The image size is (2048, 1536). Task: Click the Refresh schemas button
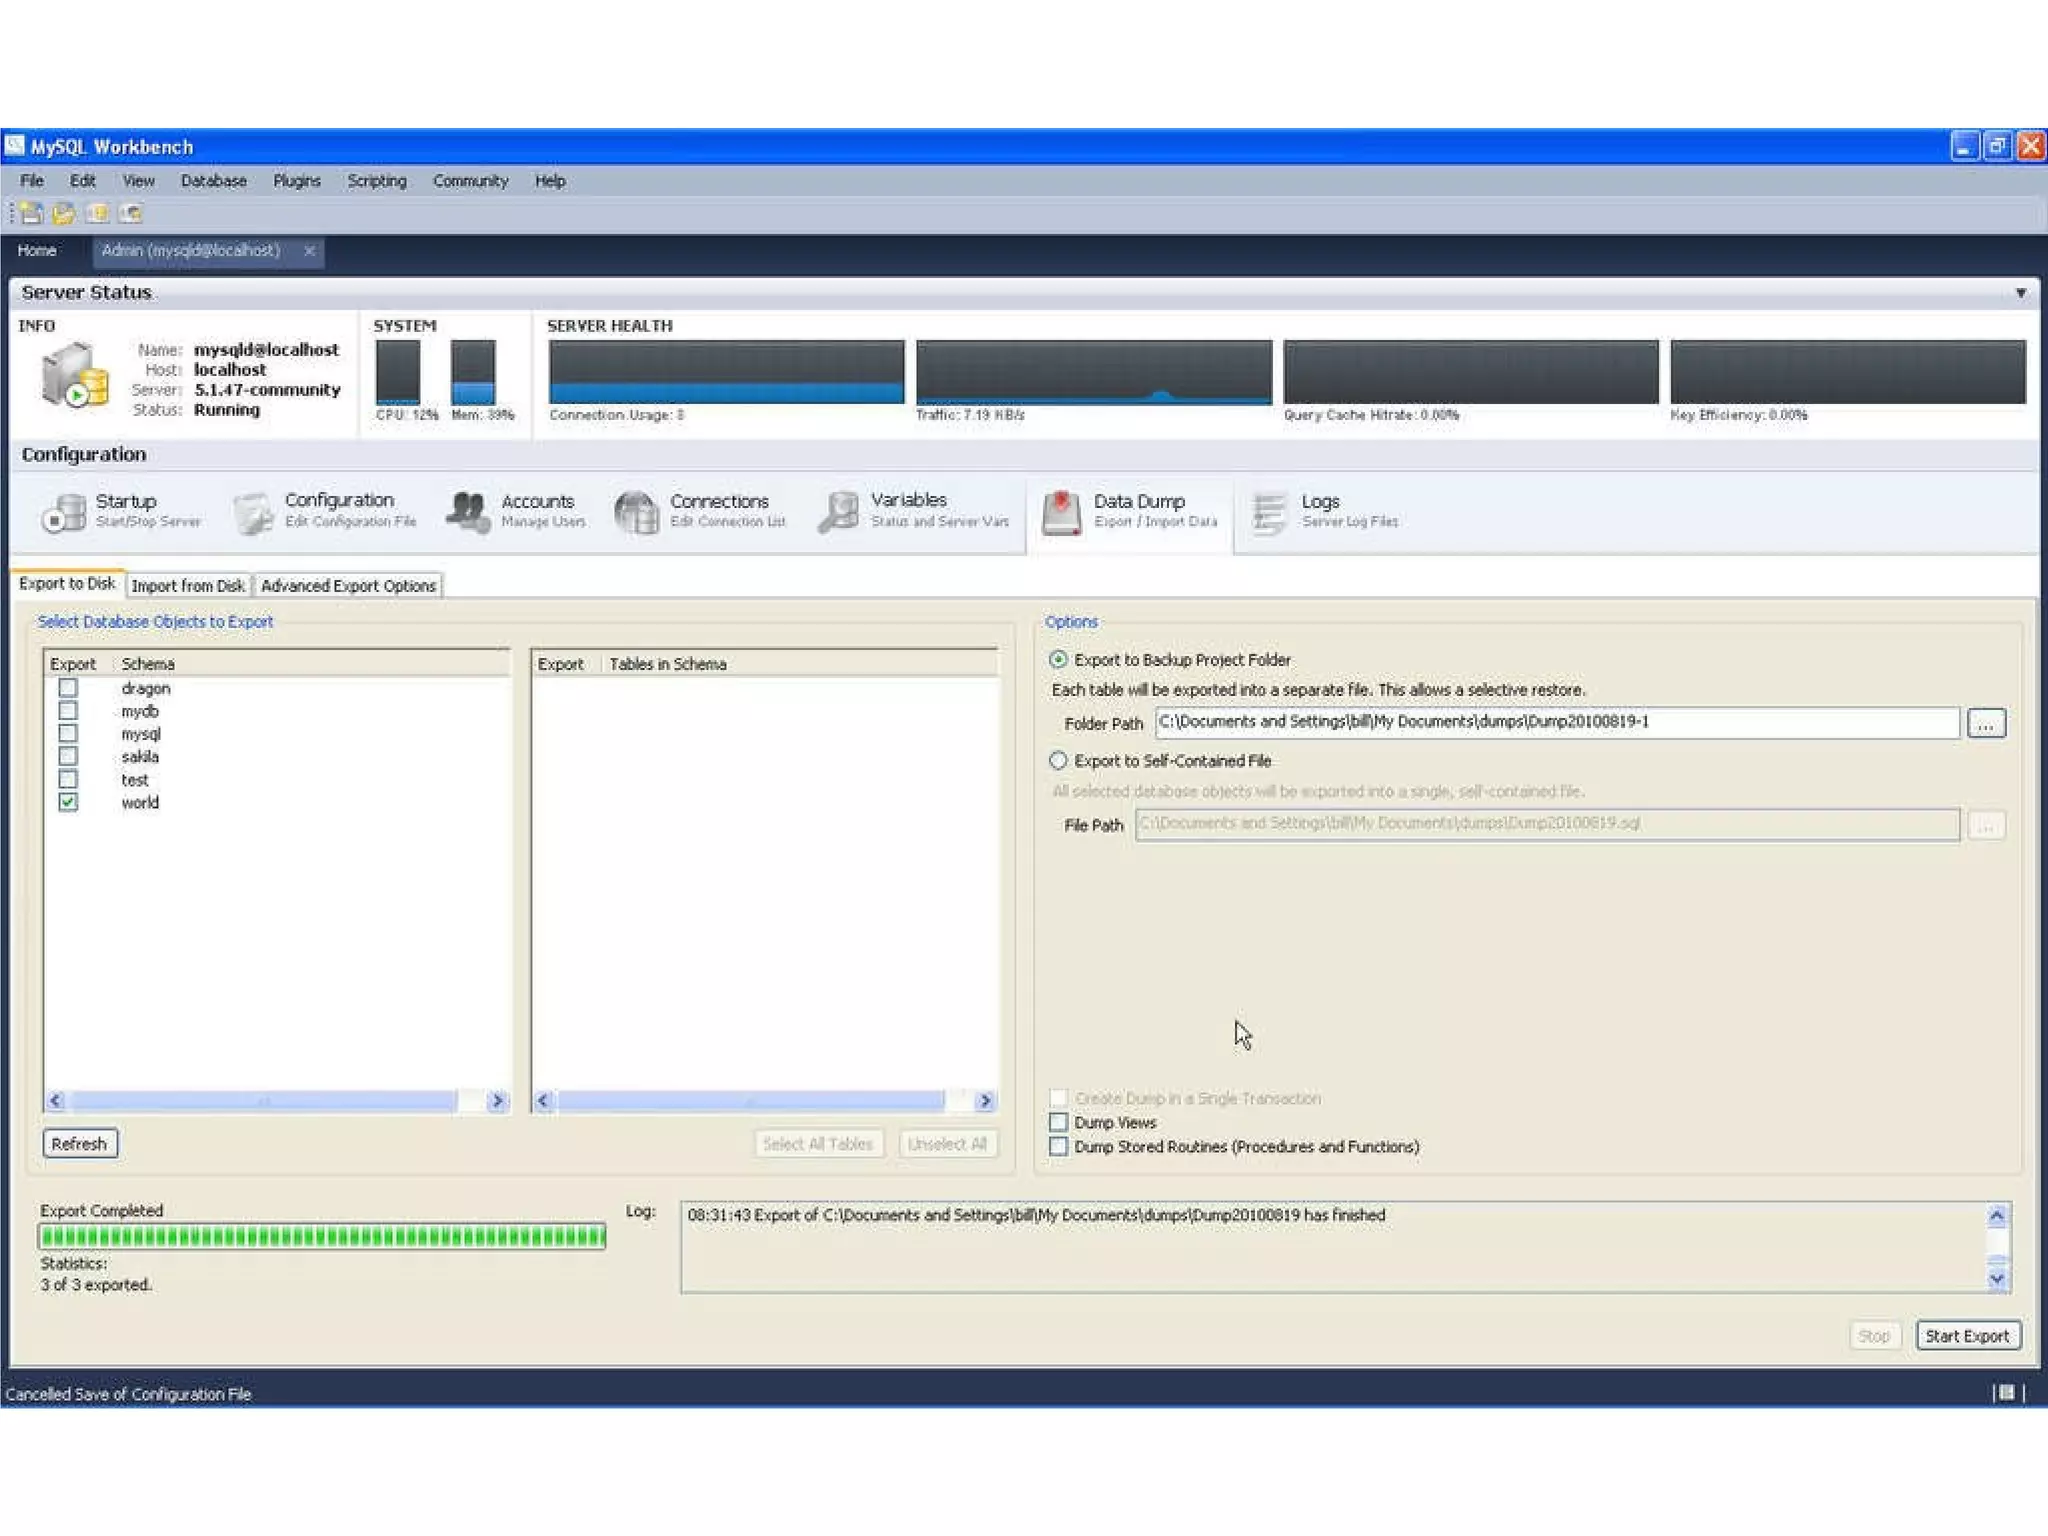click(80, 1143)
